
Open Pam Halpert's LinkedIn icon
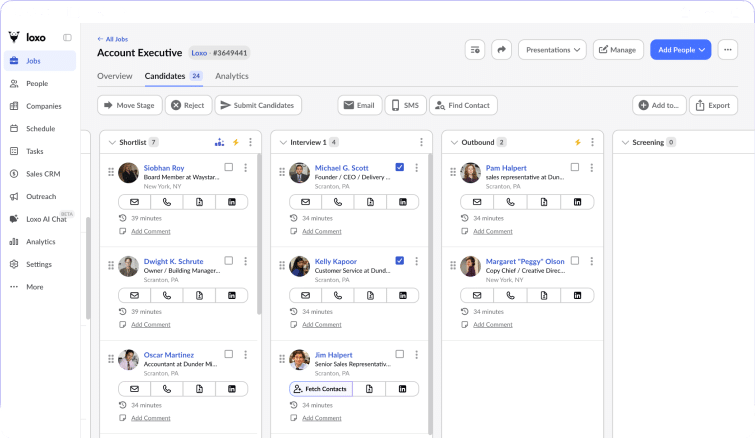click(577, 202)
